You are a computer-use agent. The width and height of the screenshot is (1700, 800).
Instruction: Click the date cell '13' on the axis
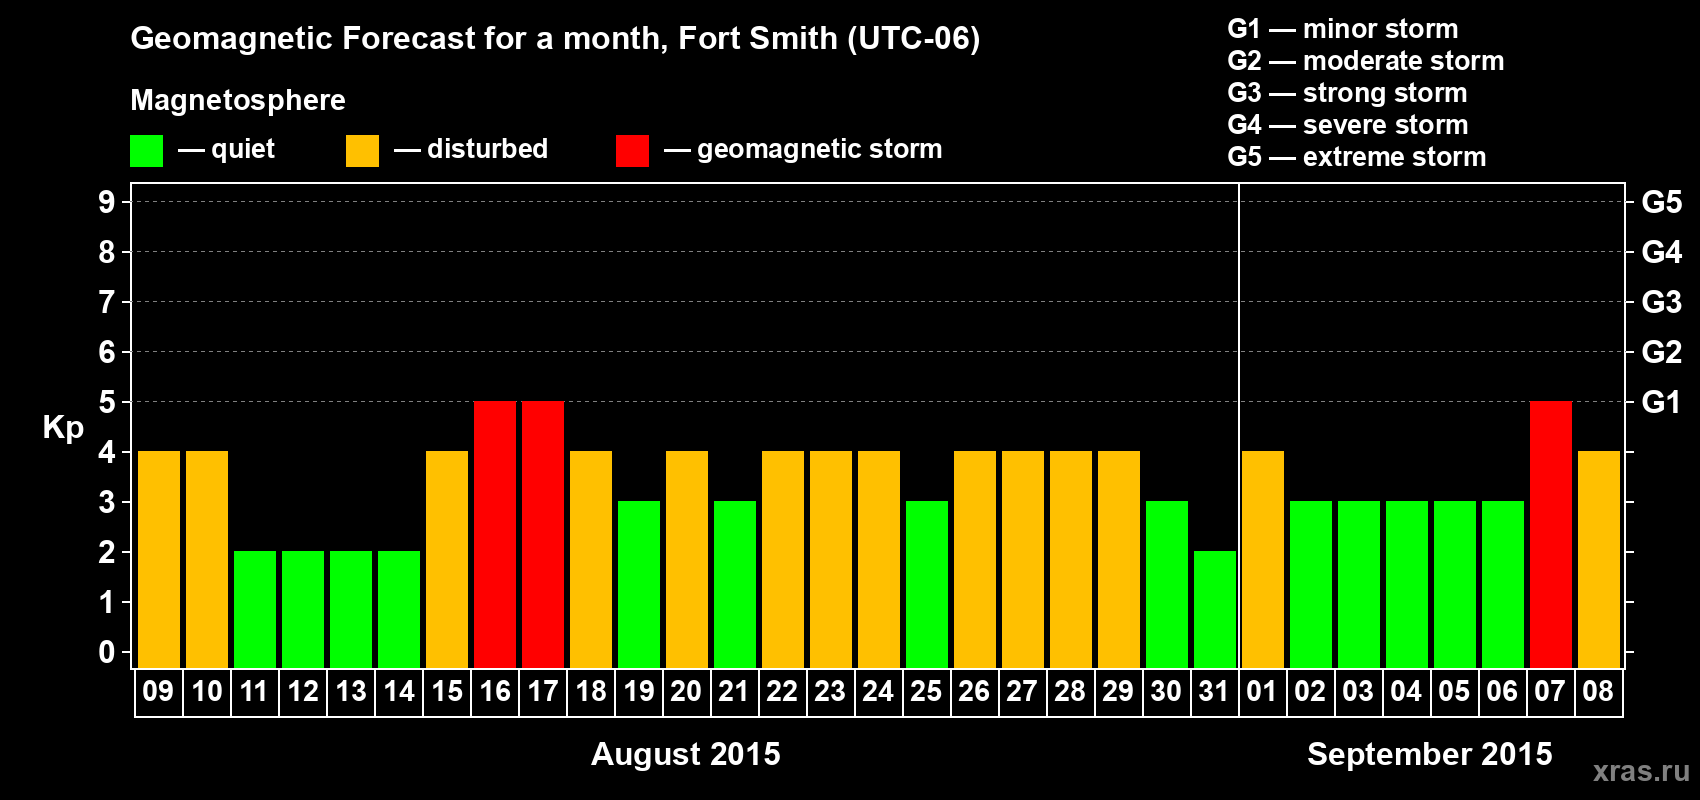click(x=351, y=692)
